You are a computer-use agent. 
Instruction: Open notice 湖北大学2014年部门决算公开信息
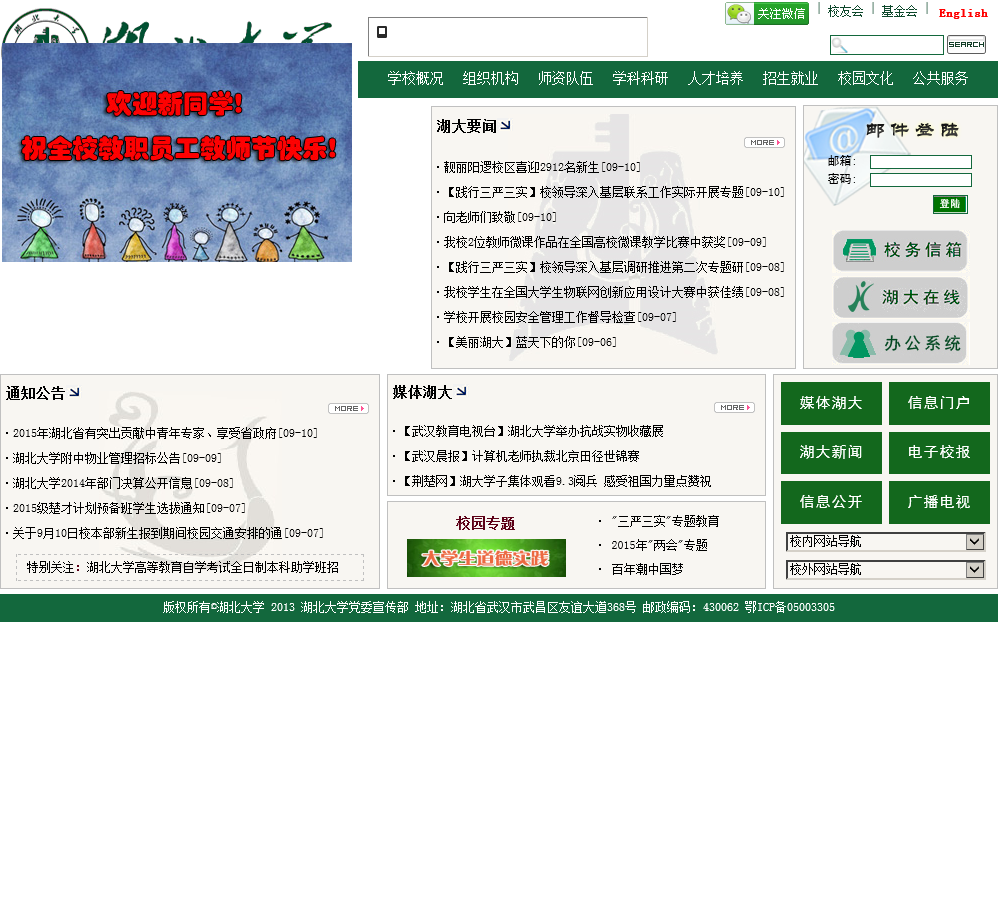102,484
